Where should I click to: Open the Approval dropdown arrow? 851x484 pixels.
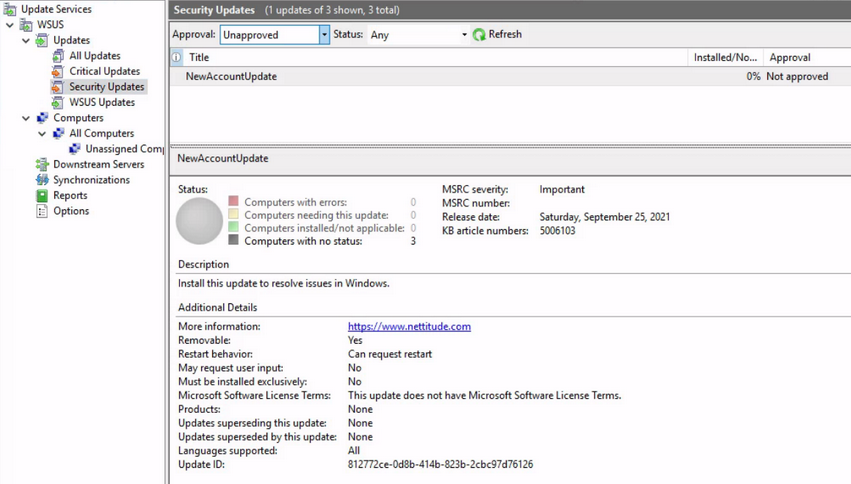point(324,35)
